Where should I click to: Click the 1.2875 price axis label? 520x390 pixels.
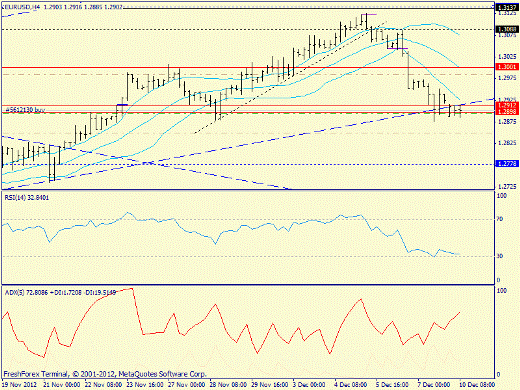507,122
